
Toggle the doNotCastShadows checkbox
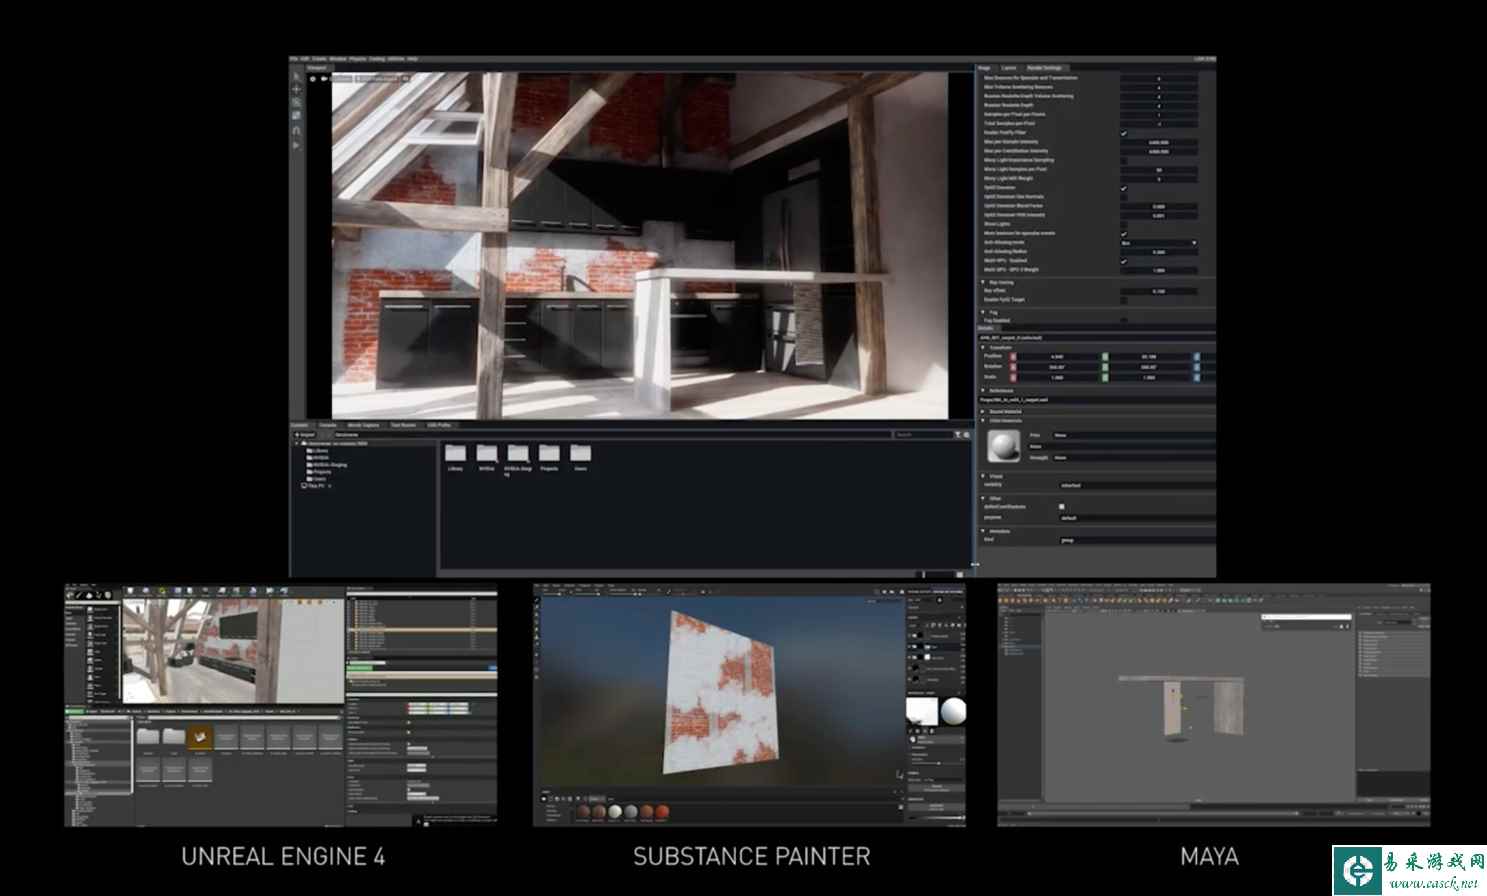pyautogui.click(x=1062, y=507)
